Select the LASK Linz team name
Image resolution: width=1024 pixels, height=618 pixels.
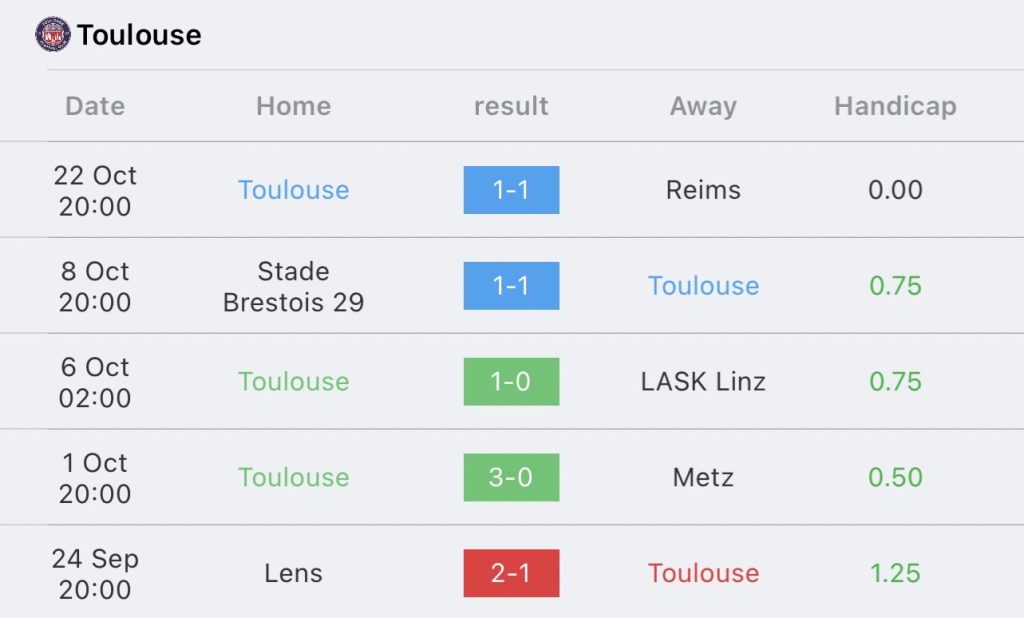coord(703,382)
